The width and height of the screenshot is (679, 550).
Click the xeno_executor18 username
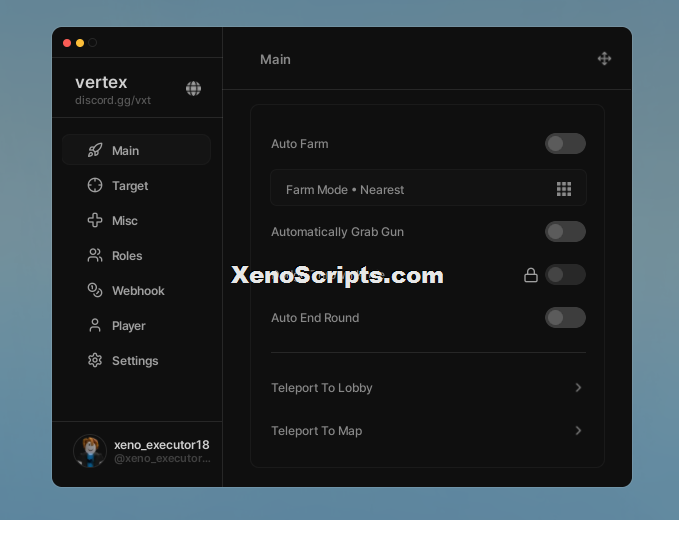coord(162,445)
